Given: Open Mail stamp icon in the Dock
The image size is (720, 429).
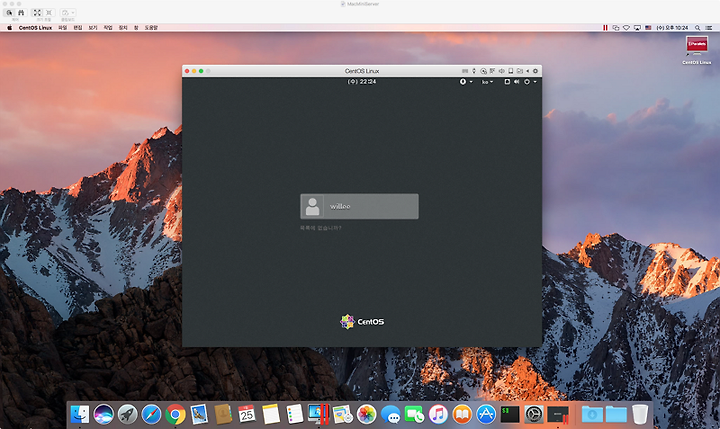Looking at the screenshot, I should point(199,414).
